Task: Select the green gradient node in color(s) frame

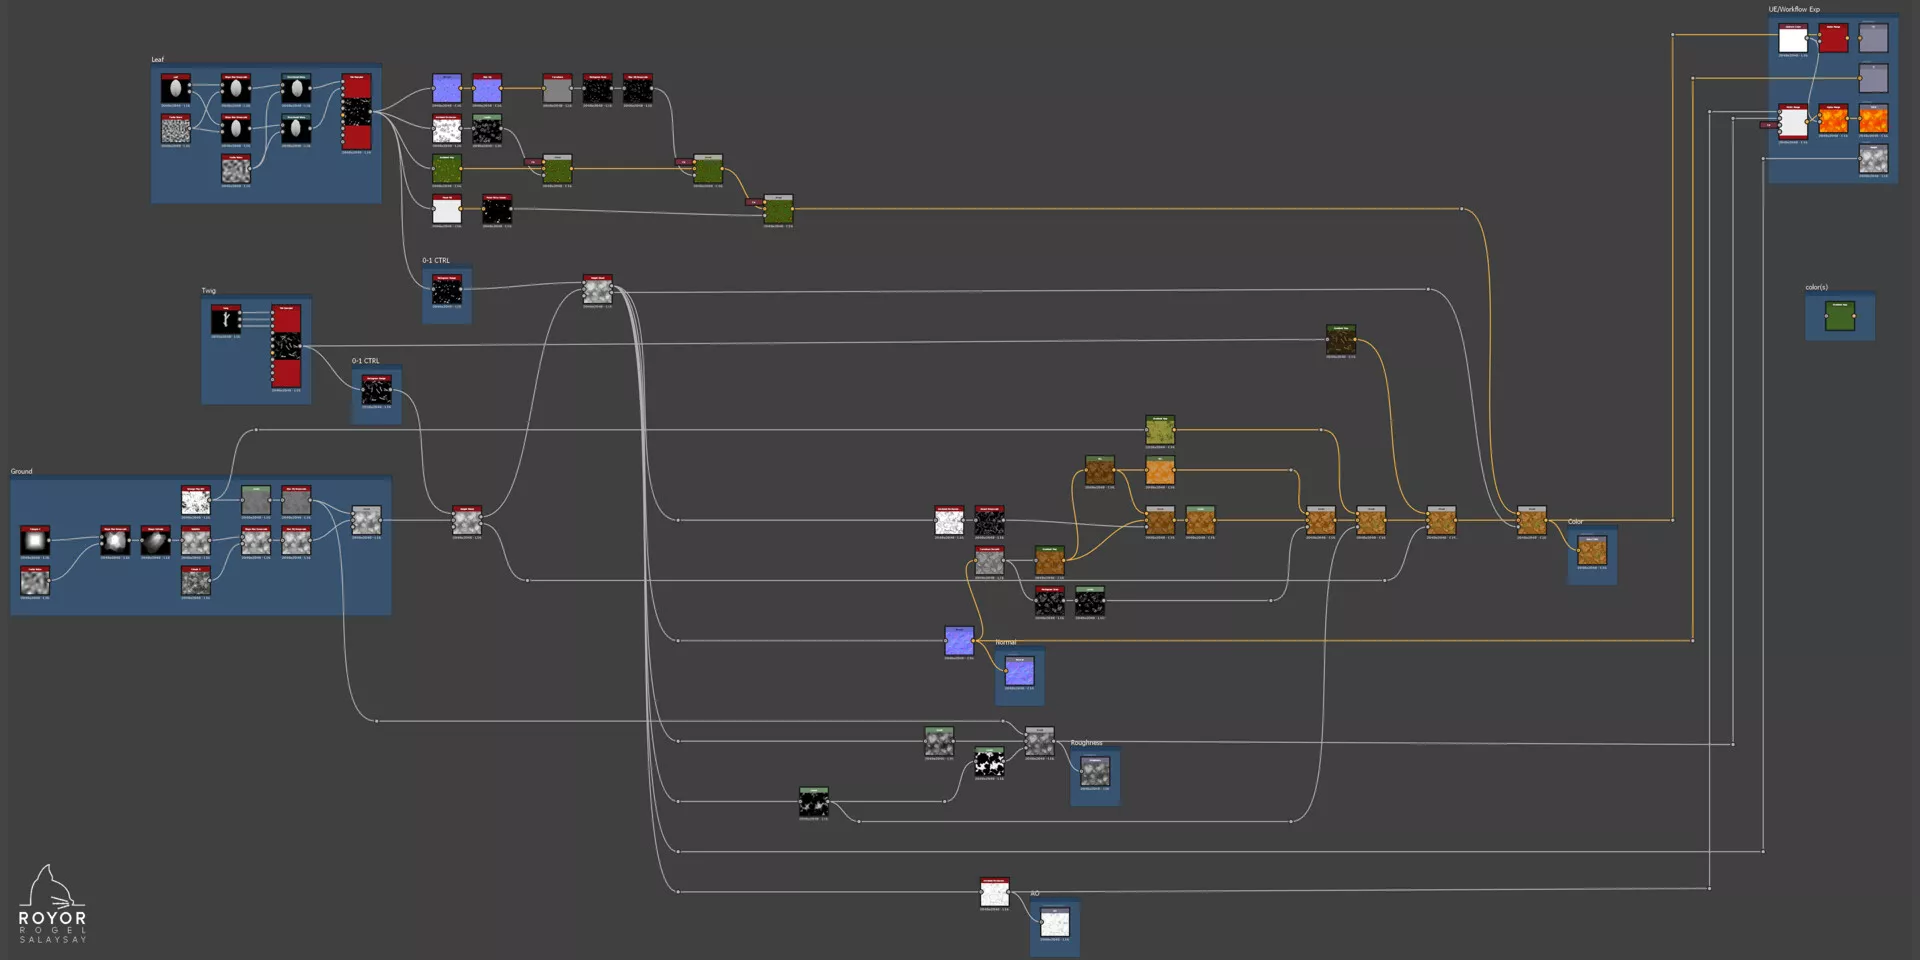Action: [1840, 316]
